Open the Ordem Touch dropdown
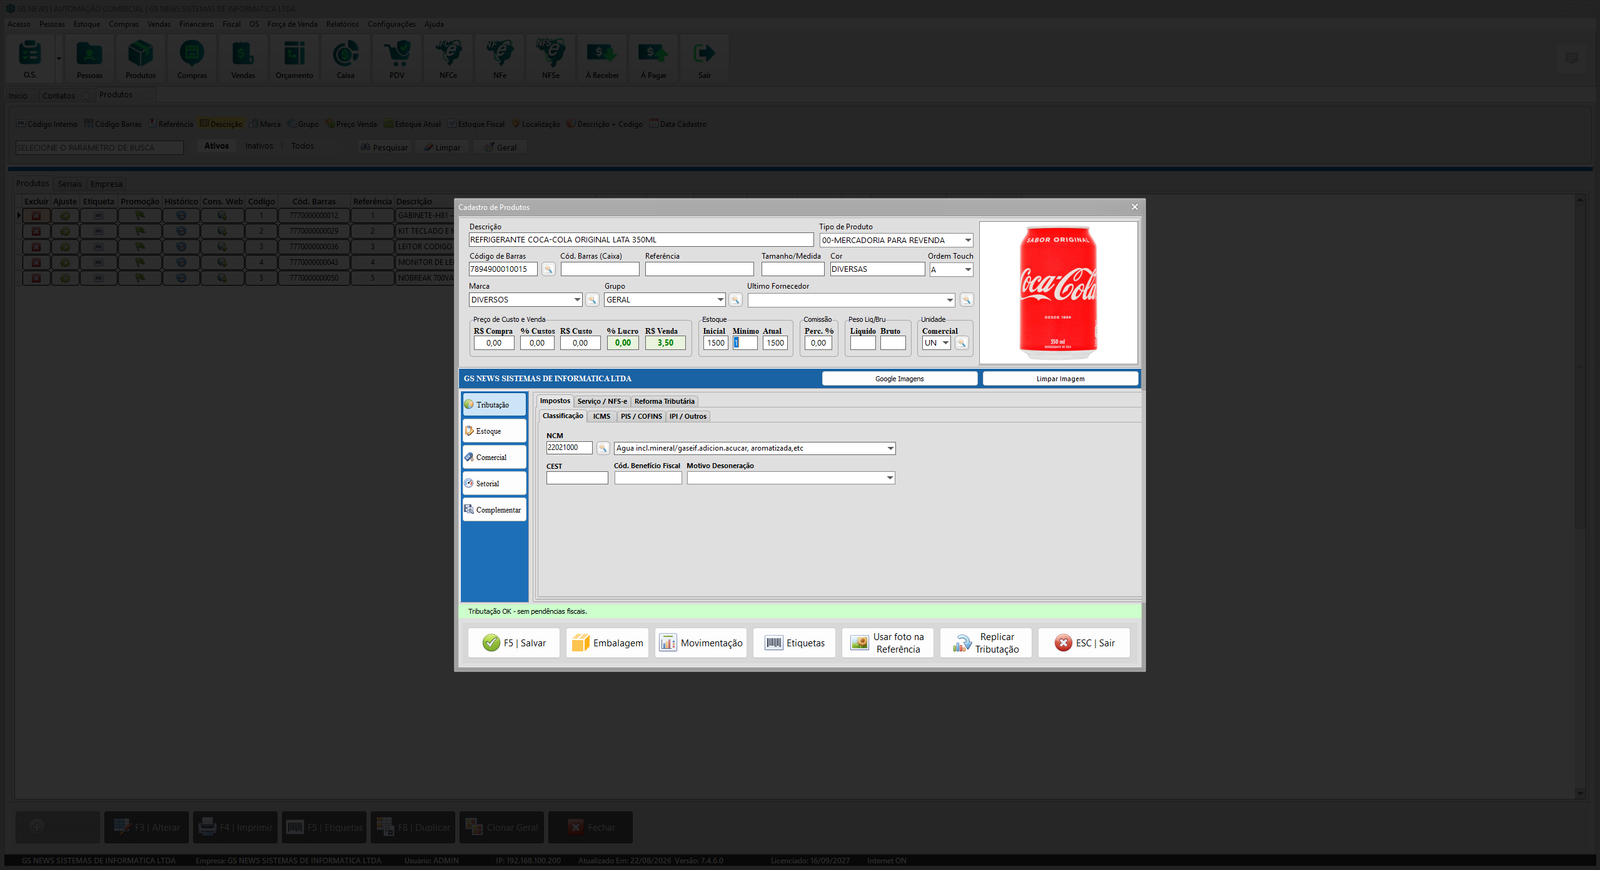This screenshot has width=1600, height=870. 967,270
